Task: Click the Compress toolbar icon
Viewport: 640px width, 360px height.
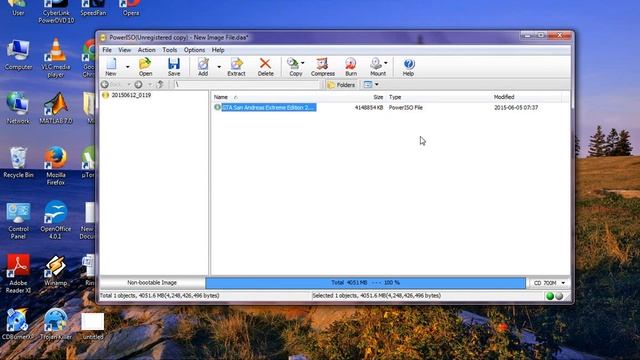Action: pos(322,67)
